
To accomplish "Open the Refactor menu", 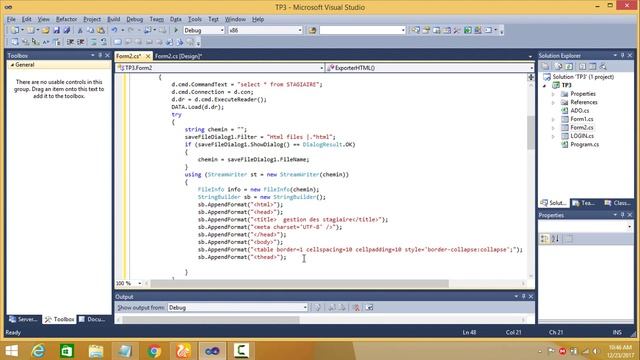I will pos(66,19).
